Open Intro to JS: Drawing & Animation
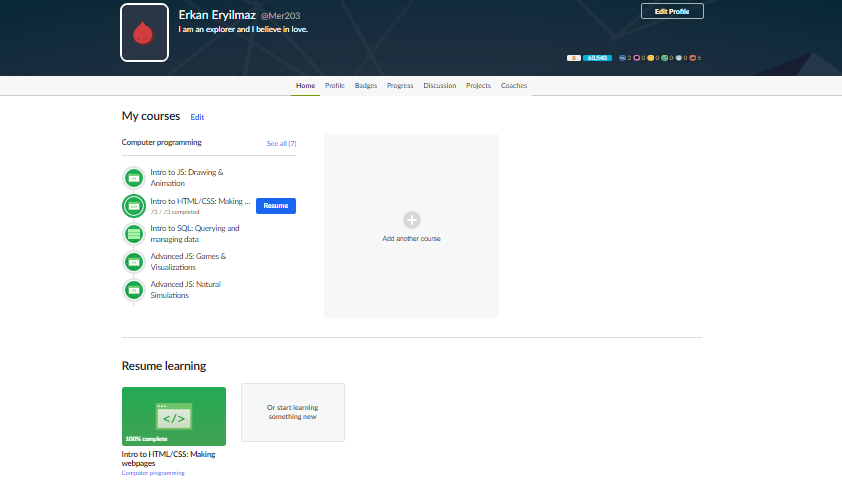Screen dimensions: 842x504 click(x=187, y=178)
